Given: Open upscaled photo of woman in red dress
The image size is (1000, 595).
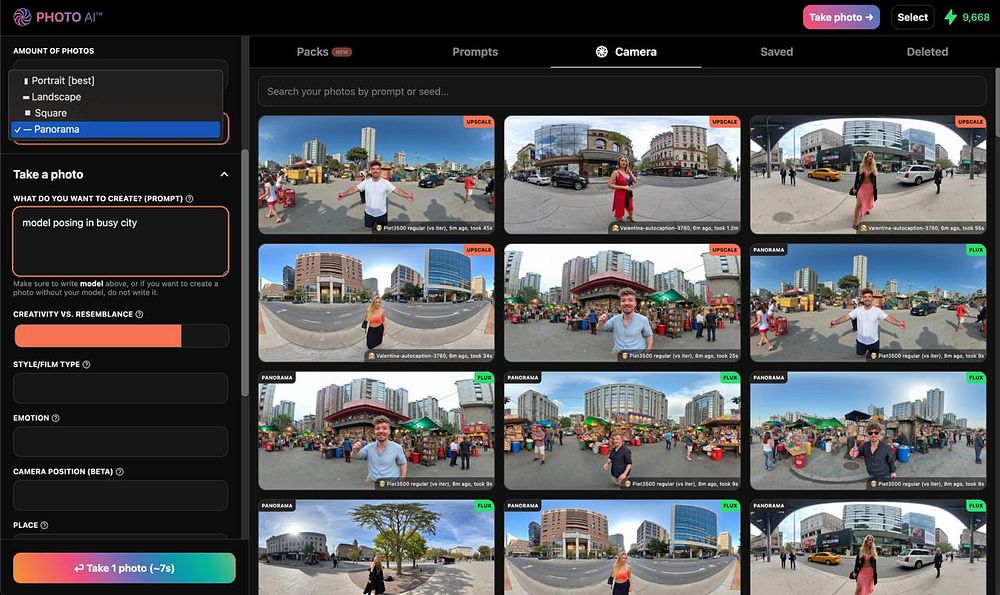Looking at the screenshot, I should click(x=622, y=175).
